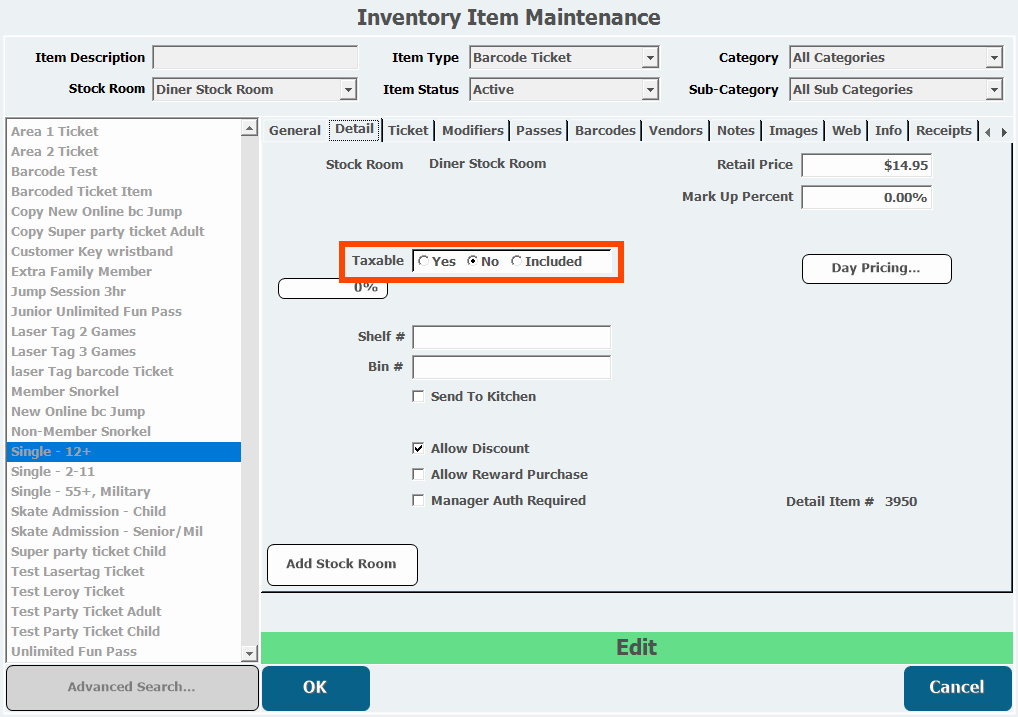Click the Retail Price field
This screenshot has height=717, width=1018.
pyautogui.click(x=866, y=166)
